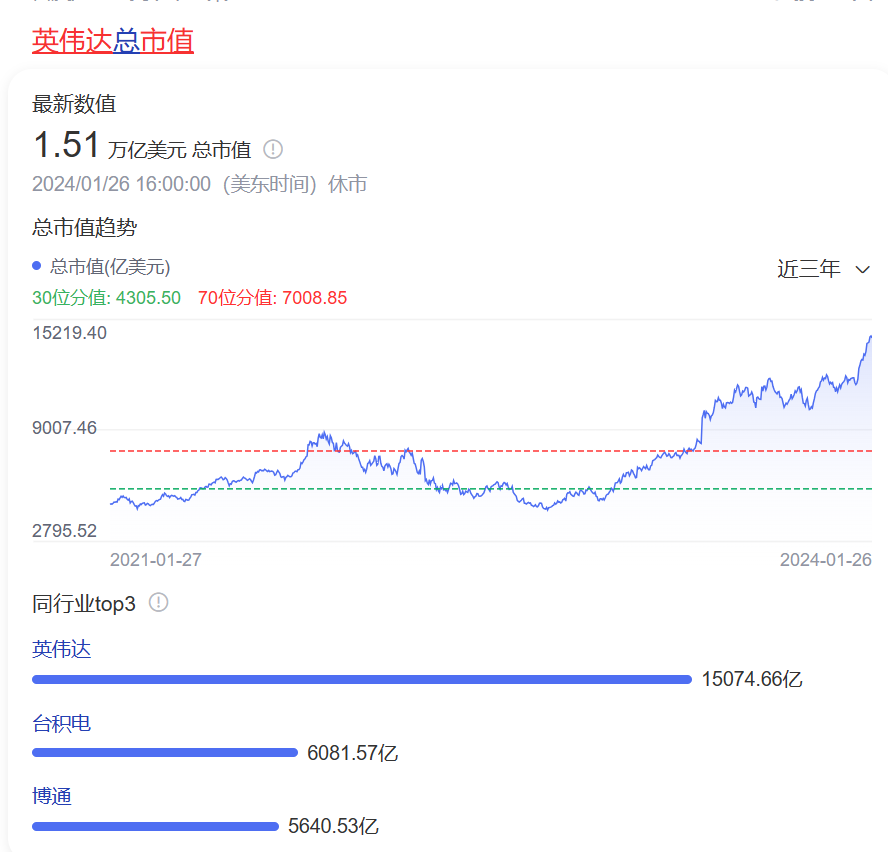Viewport: 888px width, 852px height.
Task: Open the 近三年 time range dropdown
Action: [823, 269]
